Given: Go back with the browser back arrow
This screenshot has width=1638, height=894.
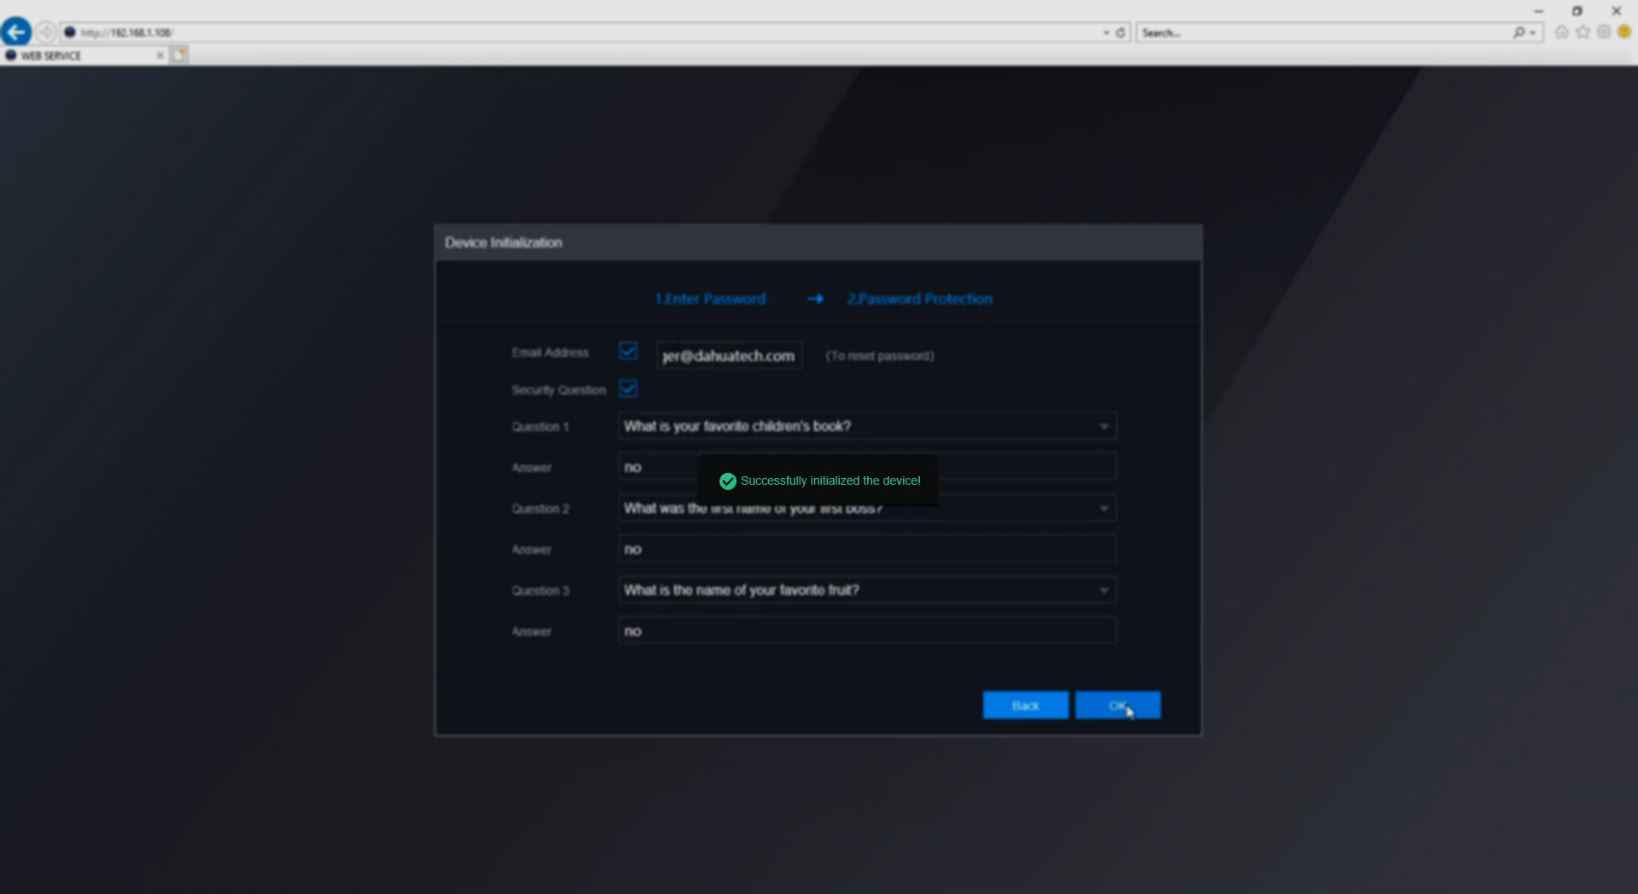Looking at the screenshot, I should click(16, 31).
